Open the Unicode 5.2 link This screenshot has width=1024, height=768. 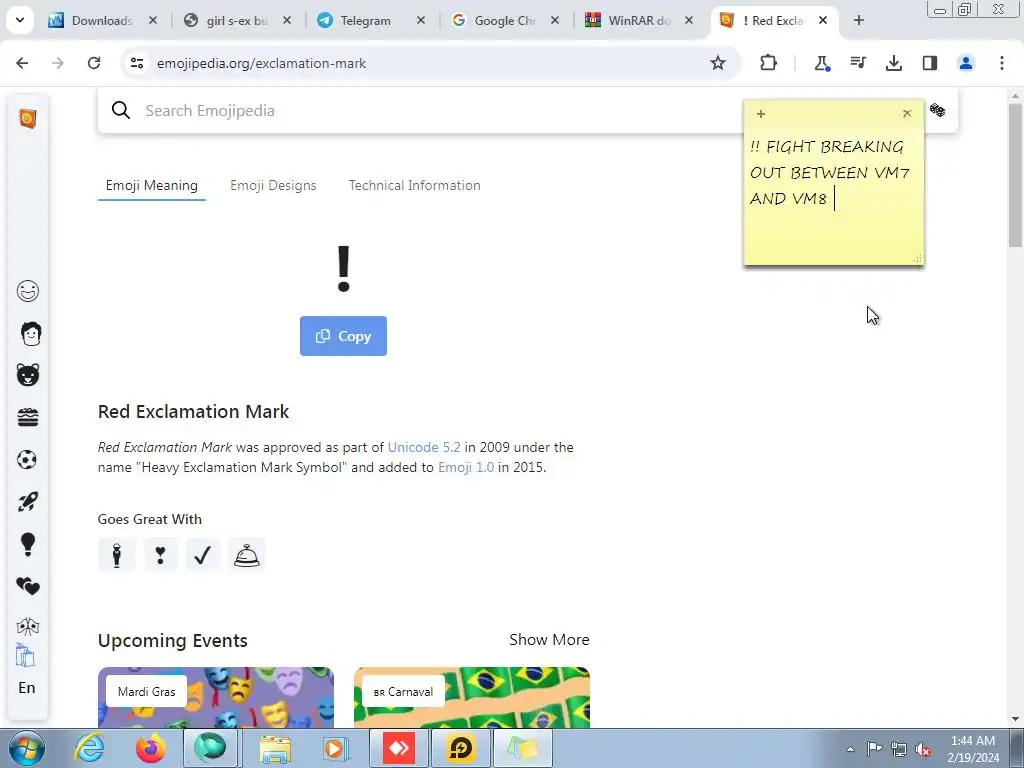click(x=424, y=447)
